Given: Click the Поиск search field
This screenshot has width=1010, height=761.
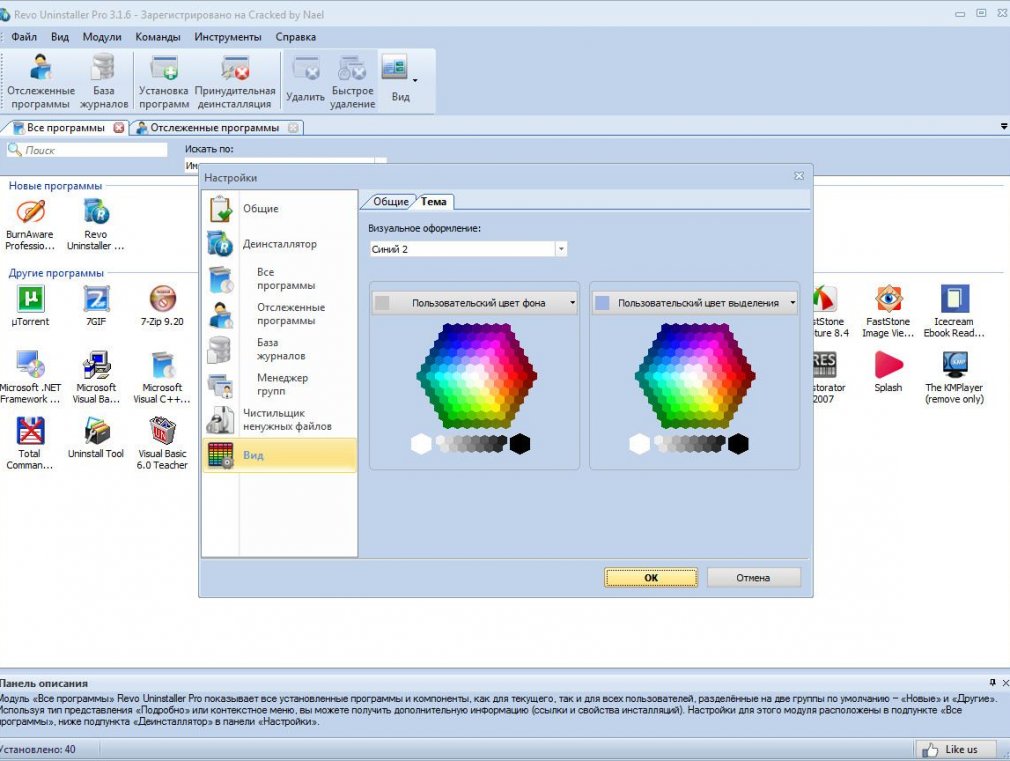Looking at the screenshot, I should point(88,150).
